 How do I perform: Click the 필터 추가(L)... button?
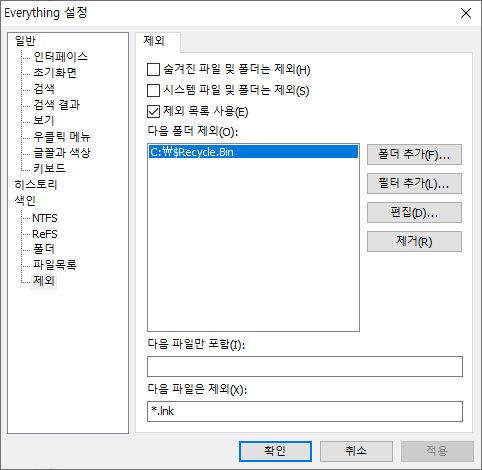414,183
